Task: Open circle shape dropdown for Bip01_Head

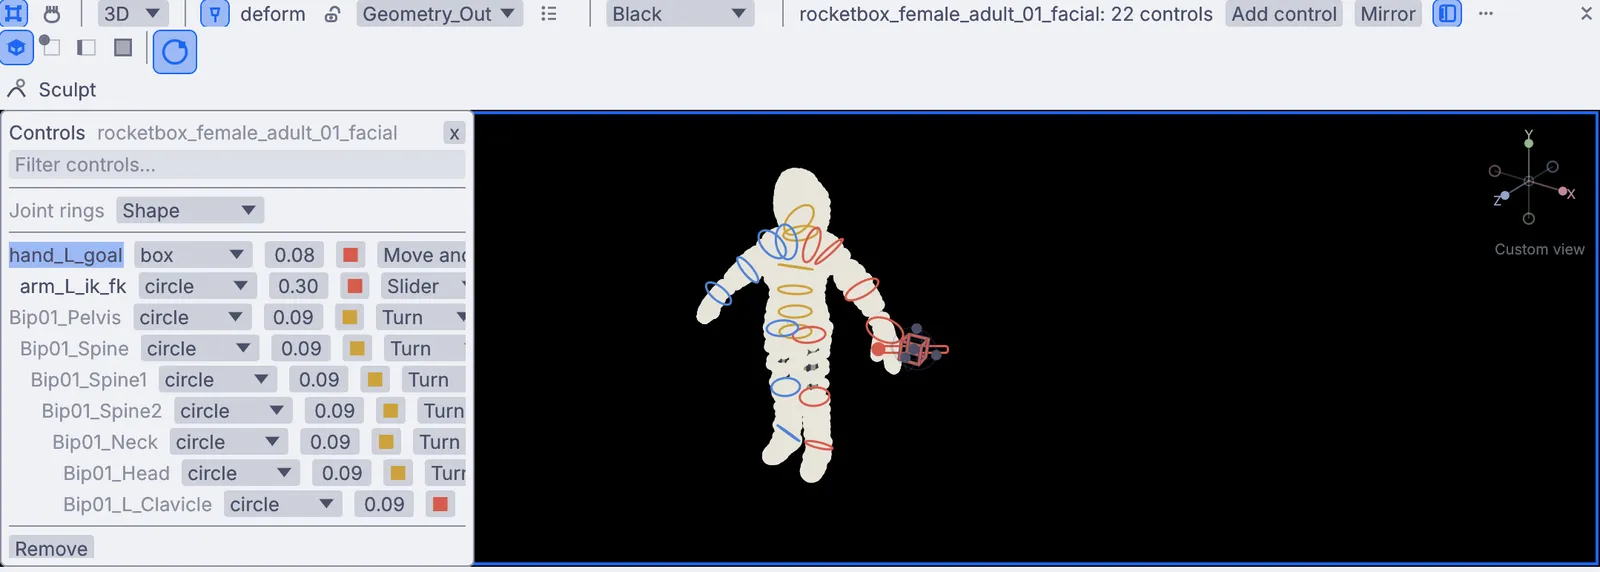Action: 240,473
